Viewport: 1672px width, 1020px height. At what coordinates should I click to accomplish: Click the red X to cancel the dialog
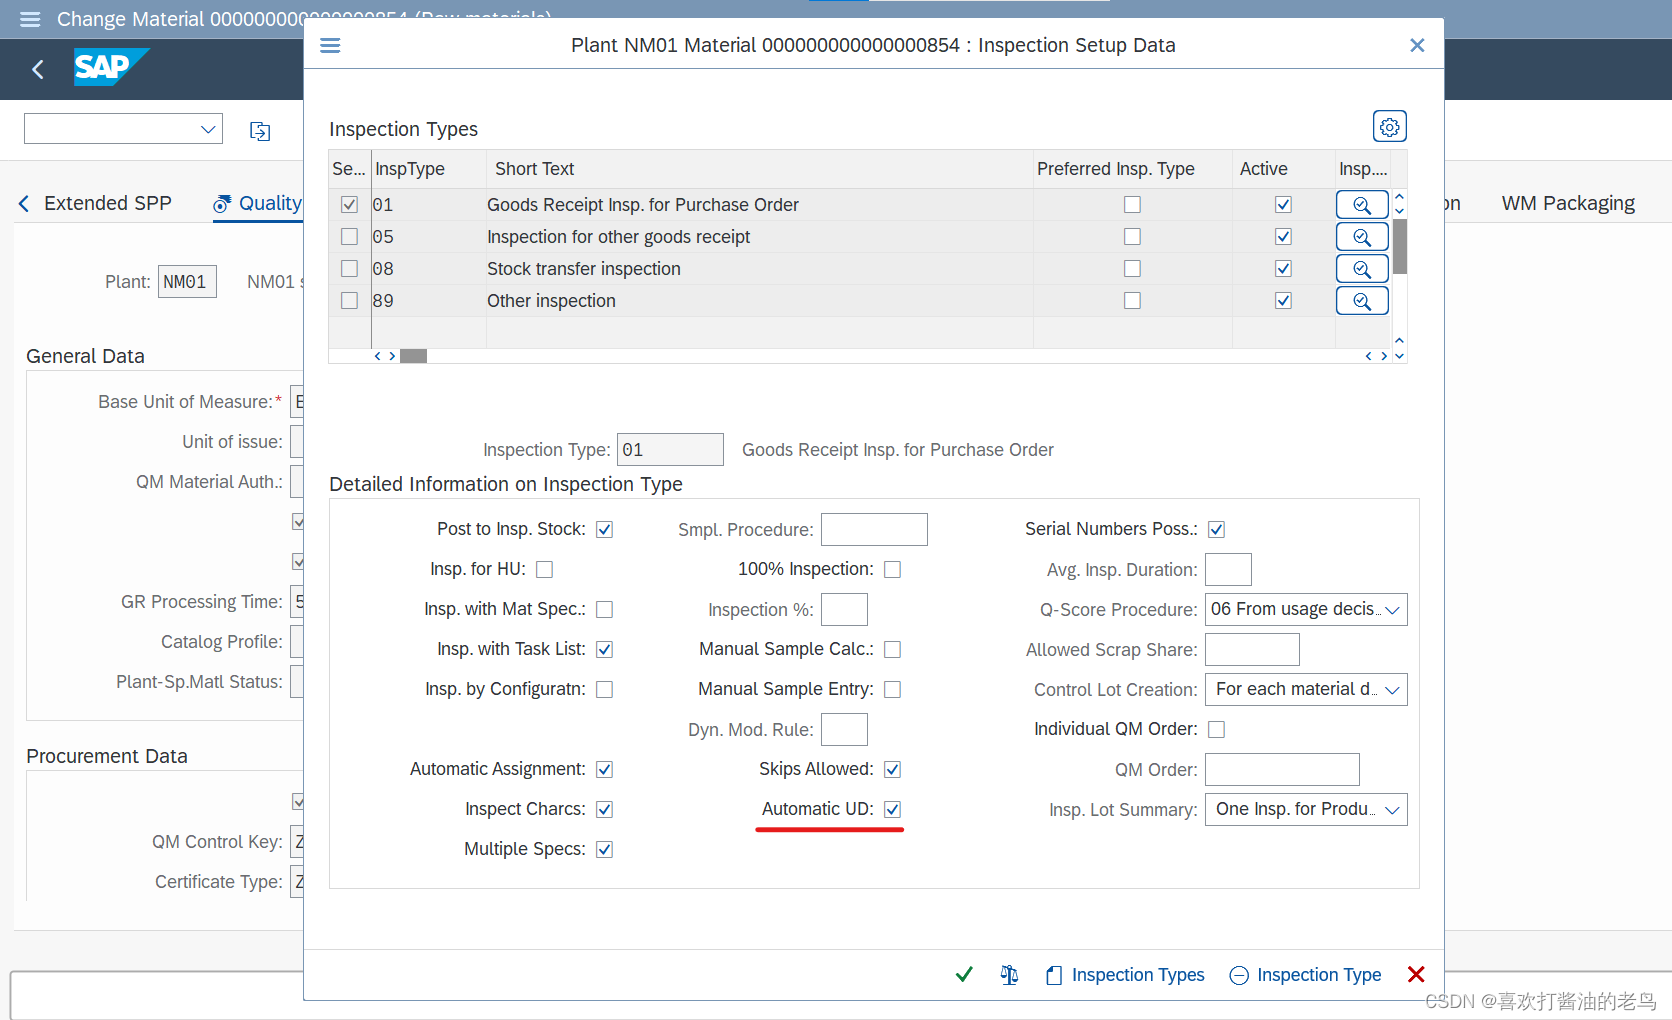pyautogui.click(x=1416, y=974)
